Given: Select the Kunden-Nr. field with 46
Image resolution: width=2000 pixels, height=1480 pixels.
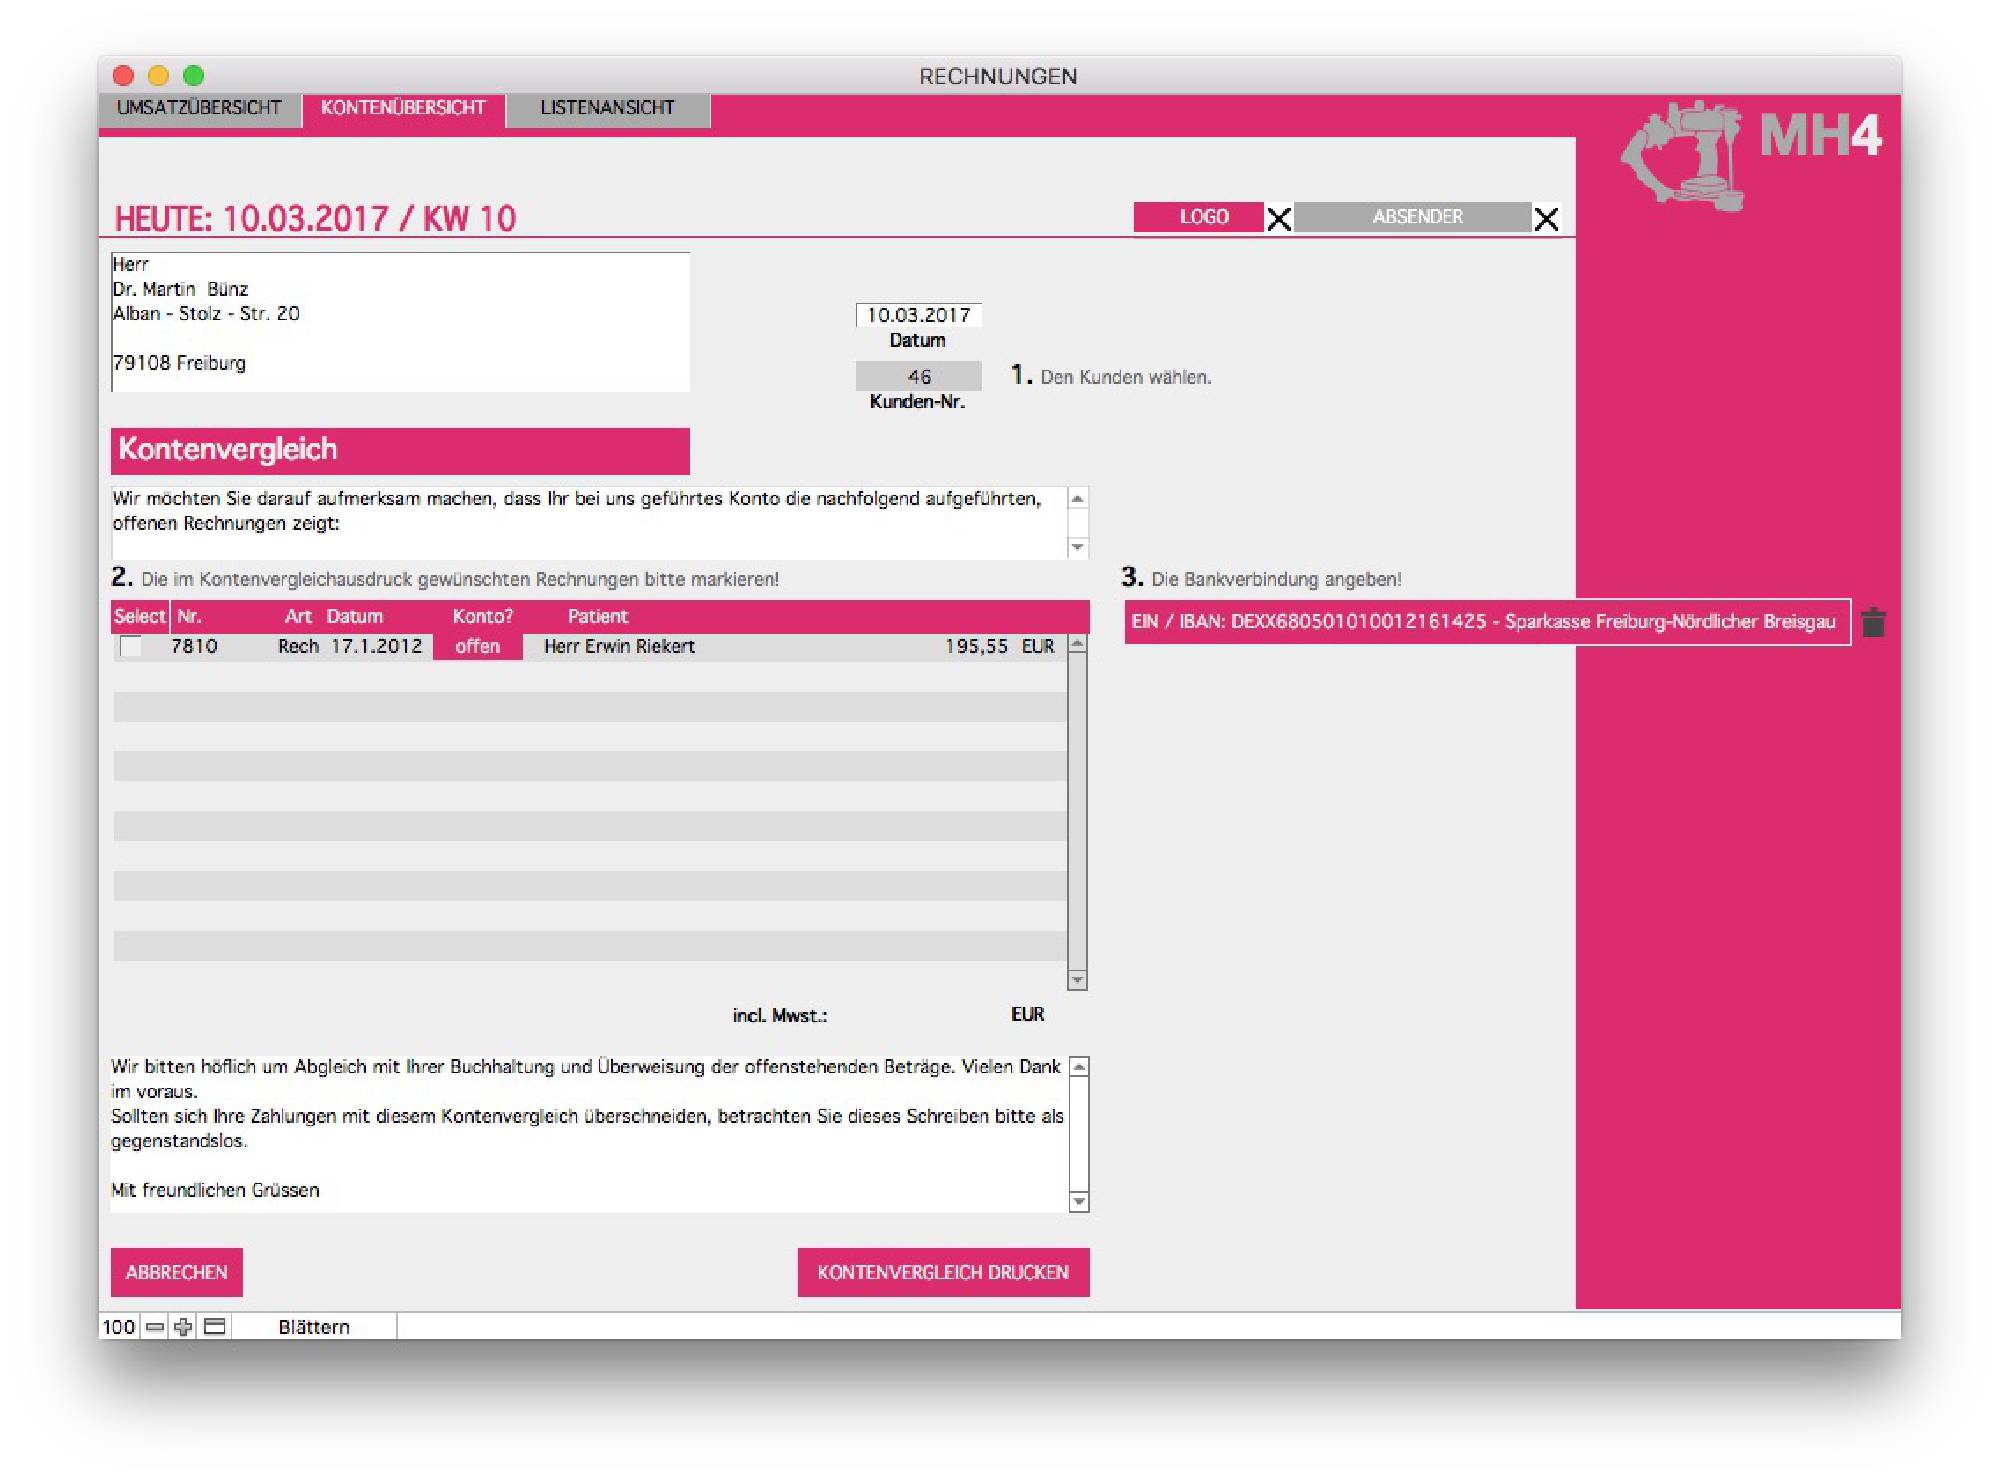Looking at the screenshot, I should click(918, 377).
